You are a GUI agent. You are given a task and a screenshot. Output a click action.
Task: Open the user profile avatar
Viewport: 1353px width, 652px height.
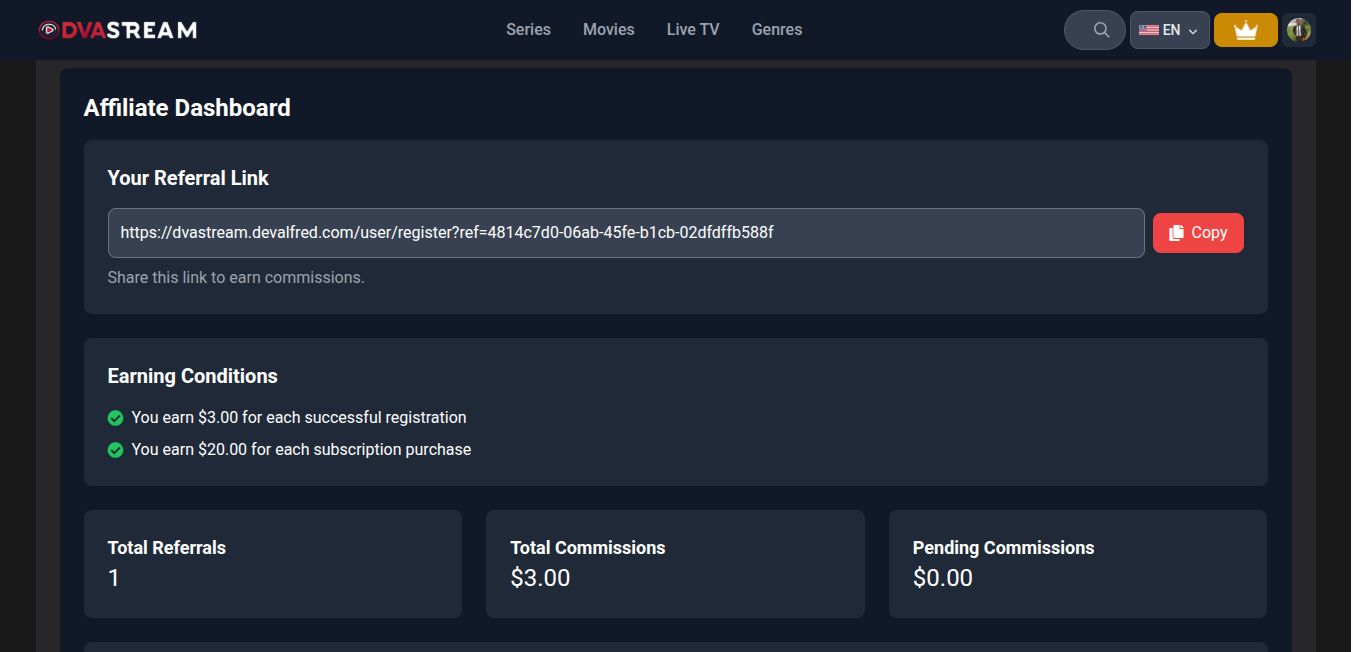[x=1298, y=30]
